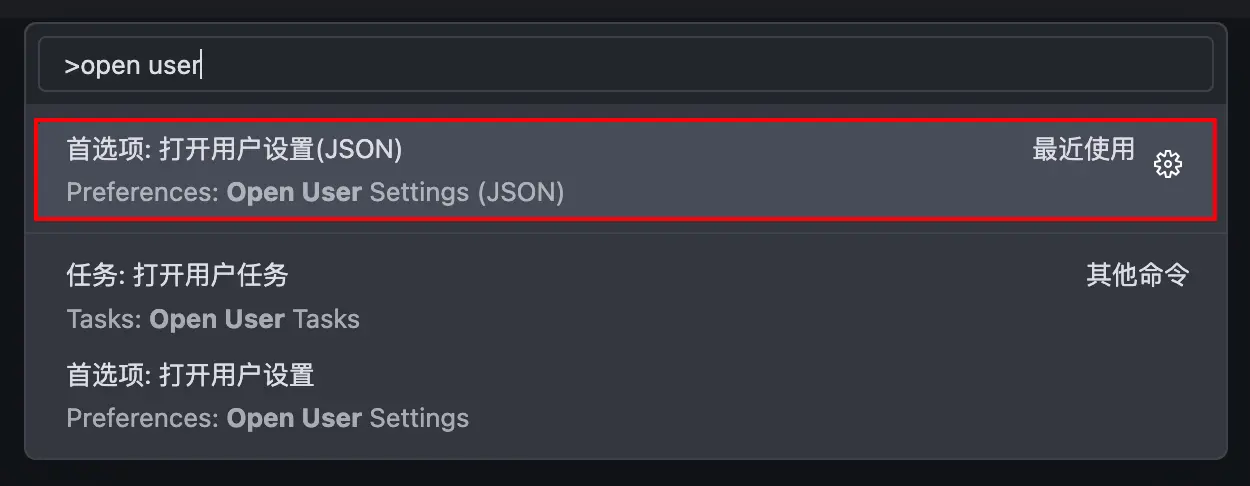Image resolution: width=1250 pixels, height=486 pixels.
Task: Click bold "Open User" in the bottom row
Action: pyautogui.click(x=294, y=417)
